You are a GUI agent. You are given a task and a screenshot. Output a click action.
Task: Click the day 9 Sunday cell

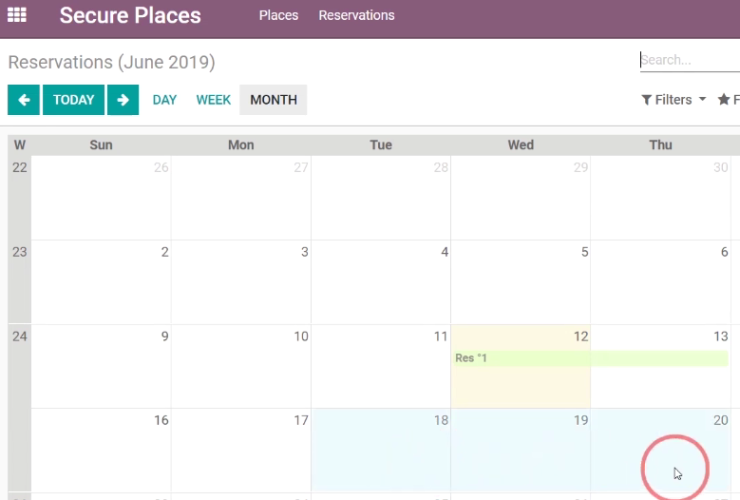pos(101,366)
